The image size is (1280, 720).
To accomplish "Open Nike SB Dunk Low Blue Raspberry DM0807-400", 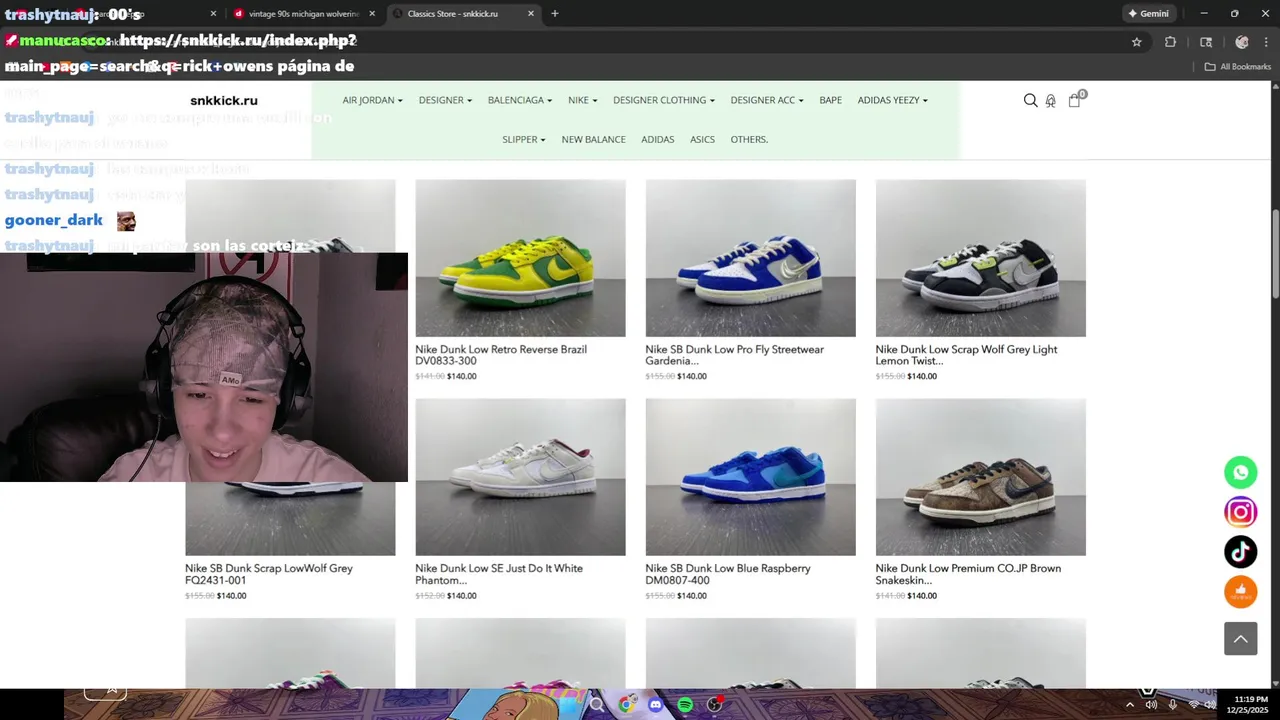I will point(728,574).
